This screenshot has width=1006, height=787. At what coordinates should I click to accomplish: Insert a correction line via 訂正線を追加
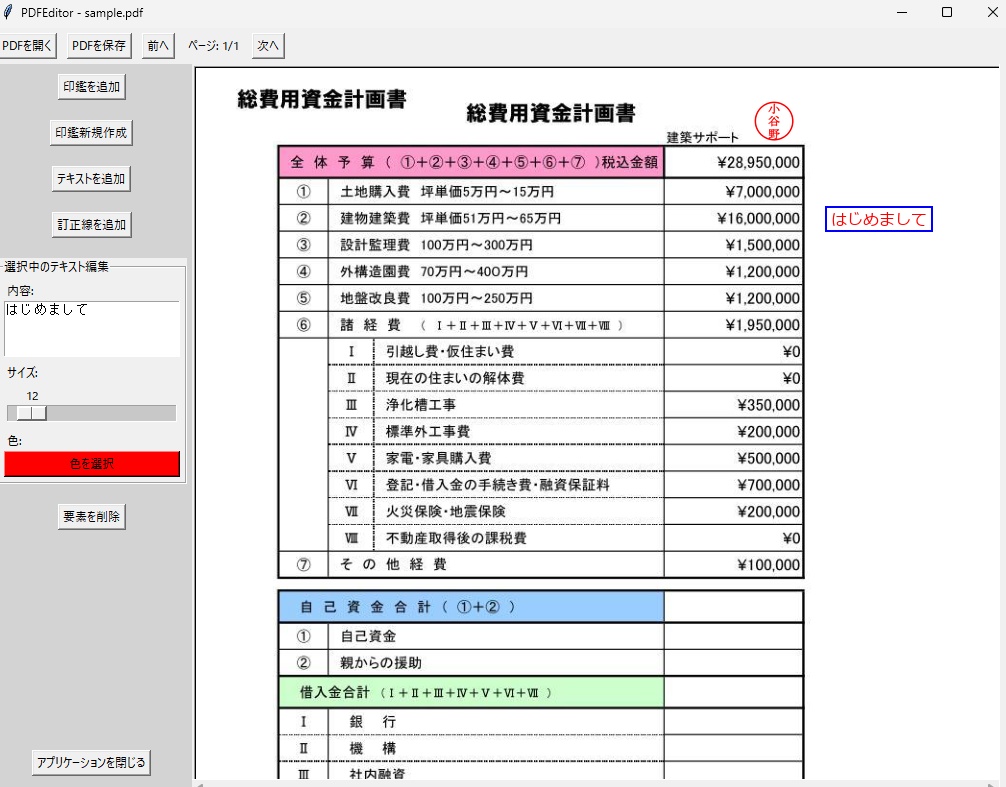pyautogui.click(x=91, y=224)
